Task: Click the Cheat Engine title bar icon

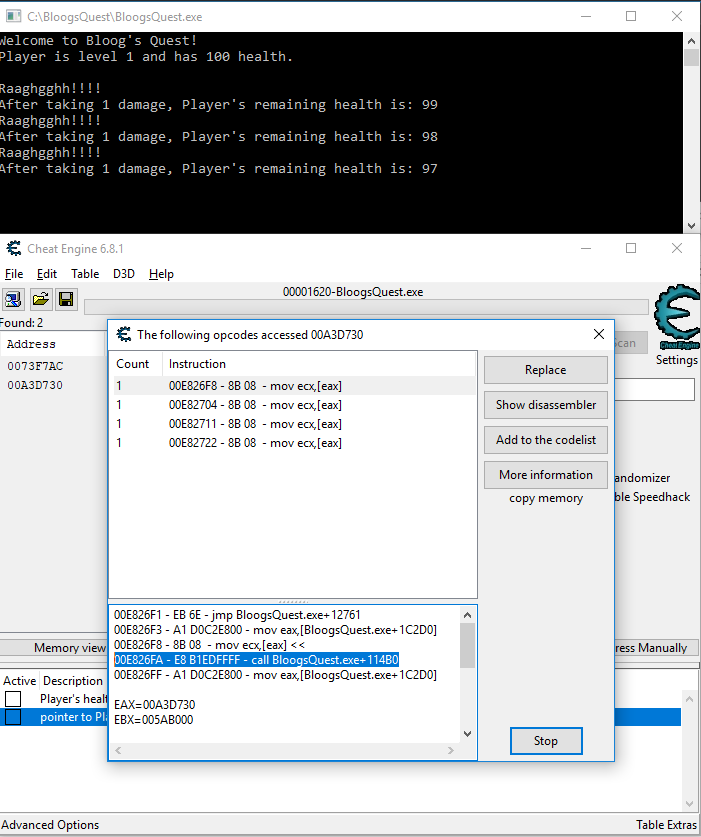Action: coord(13,248)
